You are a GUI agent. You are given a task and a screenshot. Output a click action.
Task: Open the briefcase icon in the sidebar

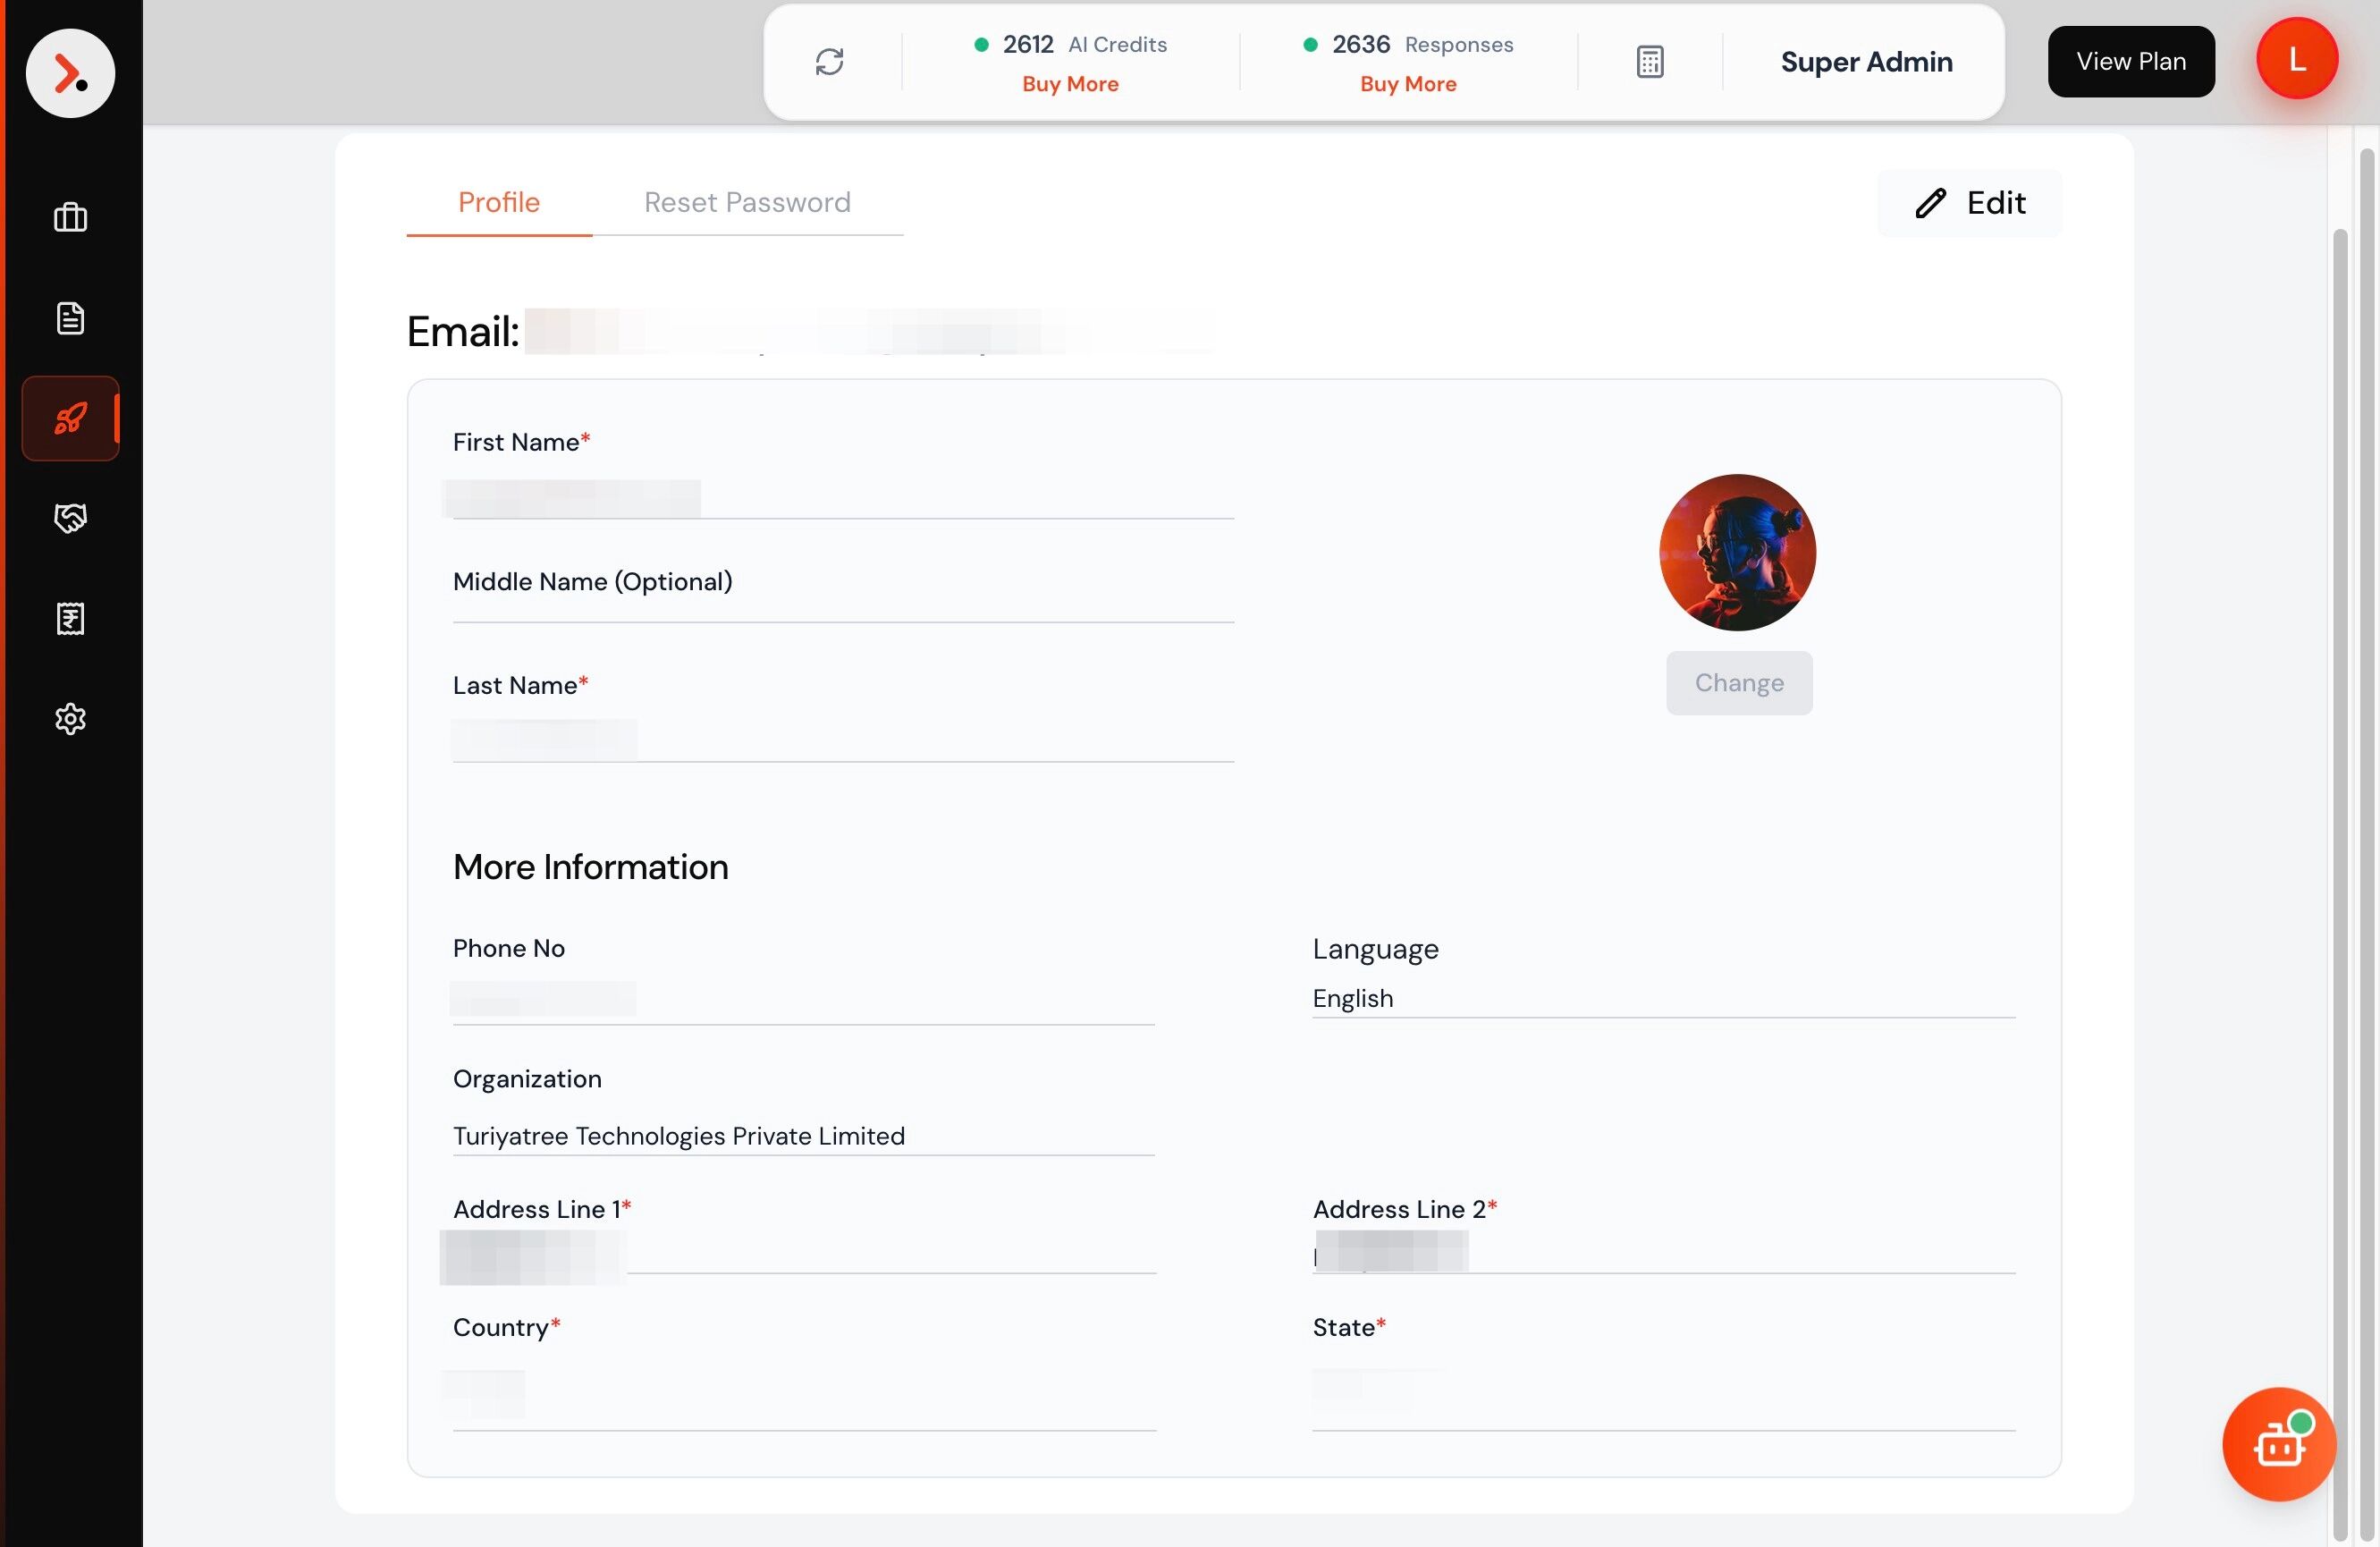click(x=70, y=217)
